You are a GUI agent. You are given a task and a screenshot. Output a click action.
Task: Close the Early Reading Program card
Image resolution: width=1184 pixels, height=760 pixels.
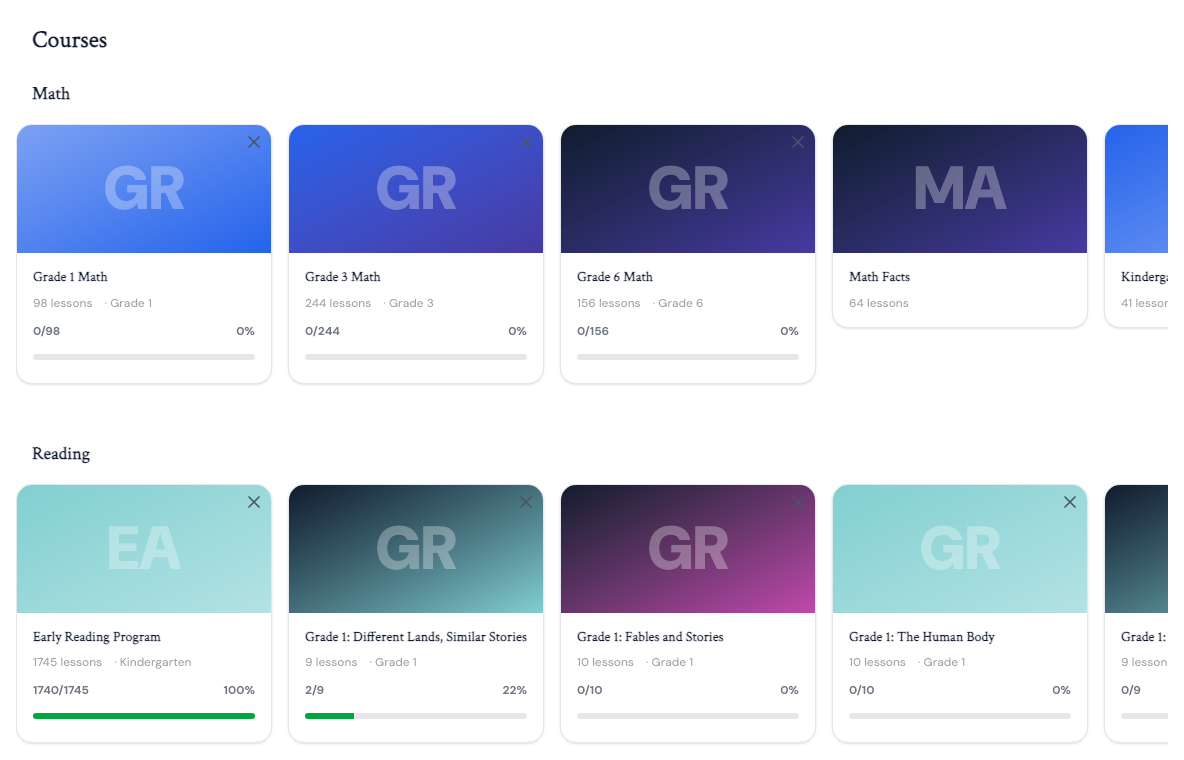click(x=254, y=502)
